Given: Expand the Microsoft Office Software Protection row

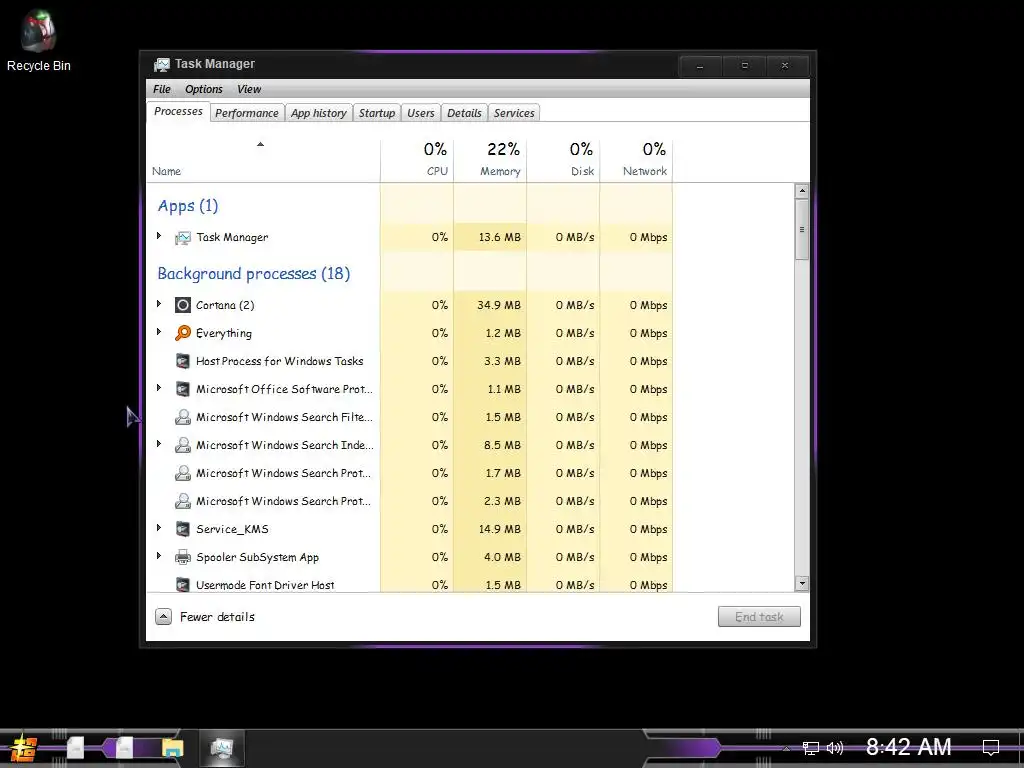Looking at the screenshot, I should 159,389.
